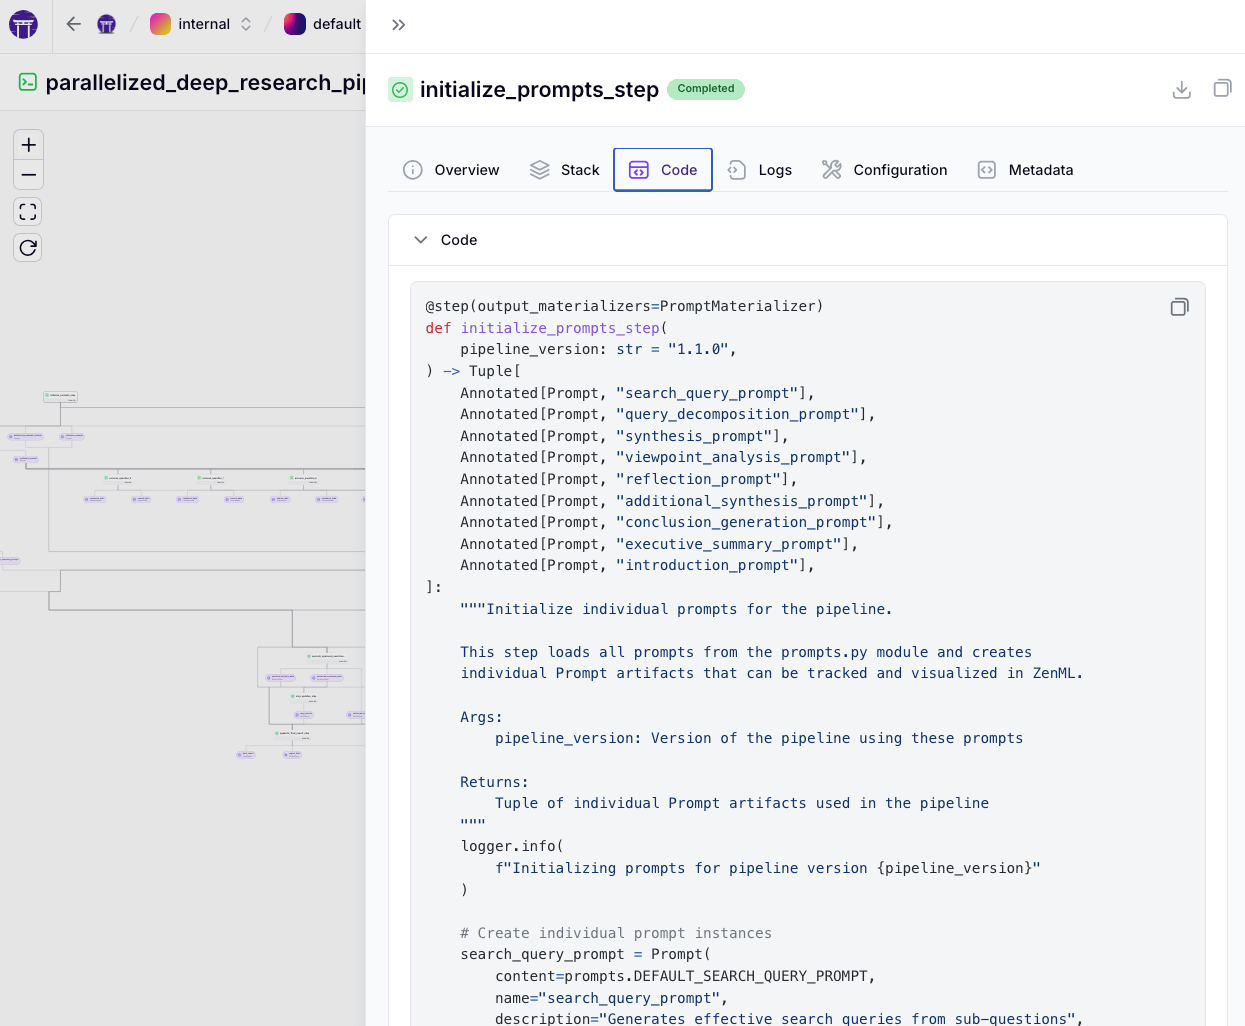Click the Completed status badge
Viewport: 1245px width, 1026px height.
click(x=705, y=89)
